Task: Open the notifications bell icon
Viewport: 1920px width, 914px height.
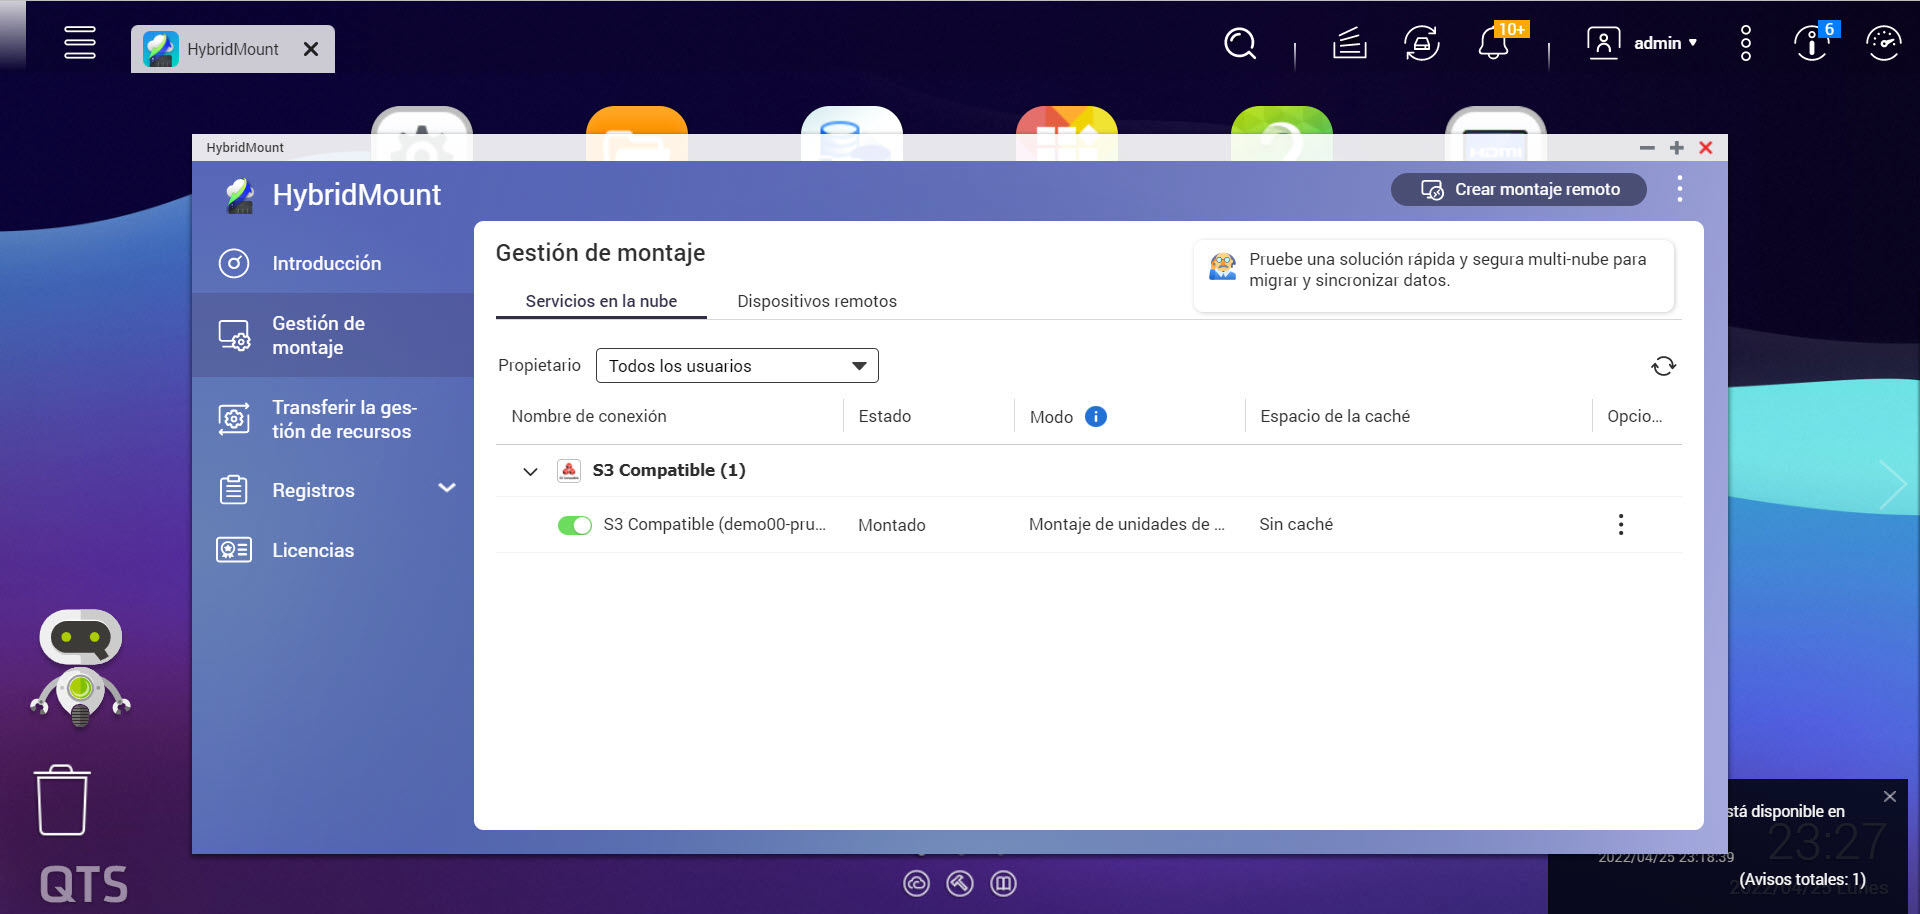Action: click(x=1493, y=44)
